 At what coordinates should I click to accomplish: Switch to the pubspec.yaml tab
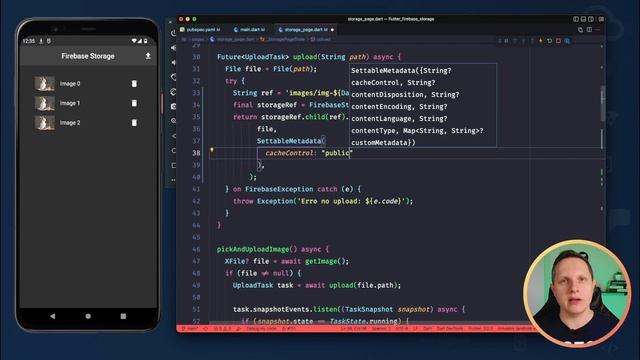tap(200, 29)
